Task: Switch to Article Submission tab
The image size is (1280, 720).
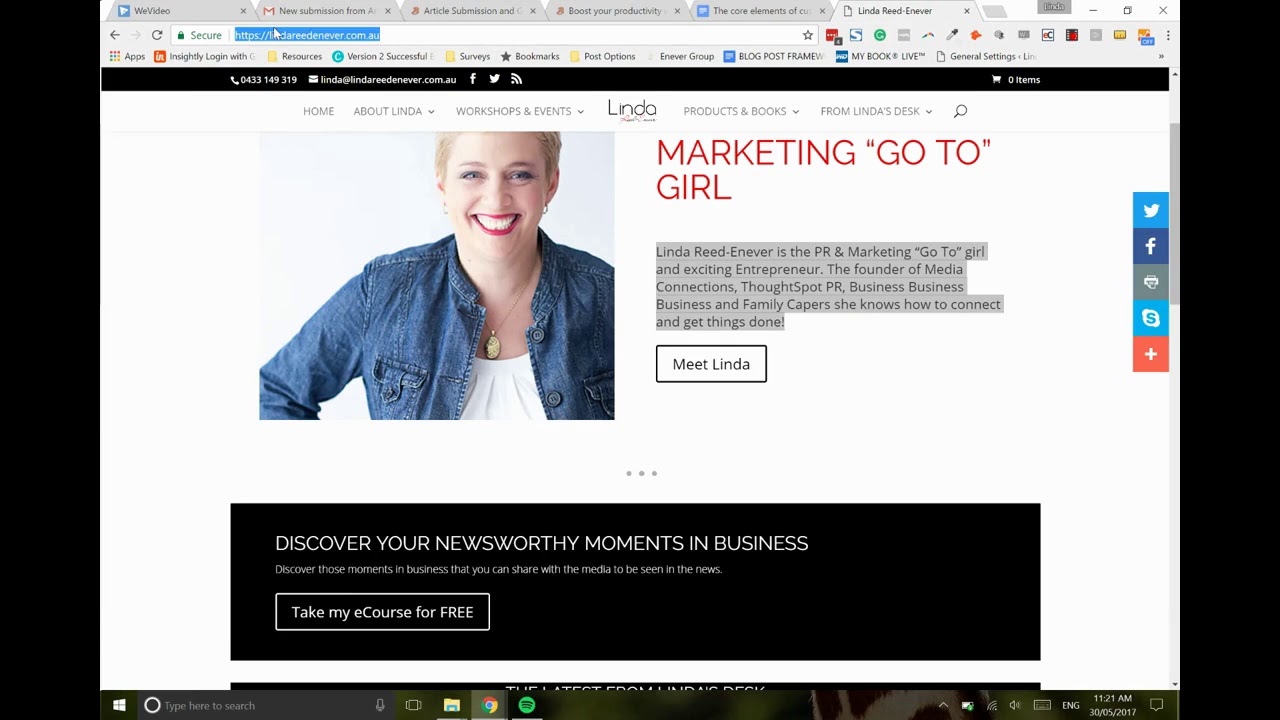Action: (x=472, y=11)
